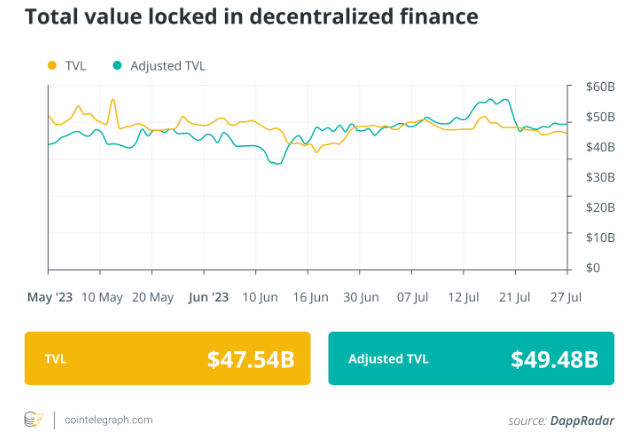Click the Cointelegraph coin logo icon
Viewport: 641px width, 440px height.
(34, 419)
